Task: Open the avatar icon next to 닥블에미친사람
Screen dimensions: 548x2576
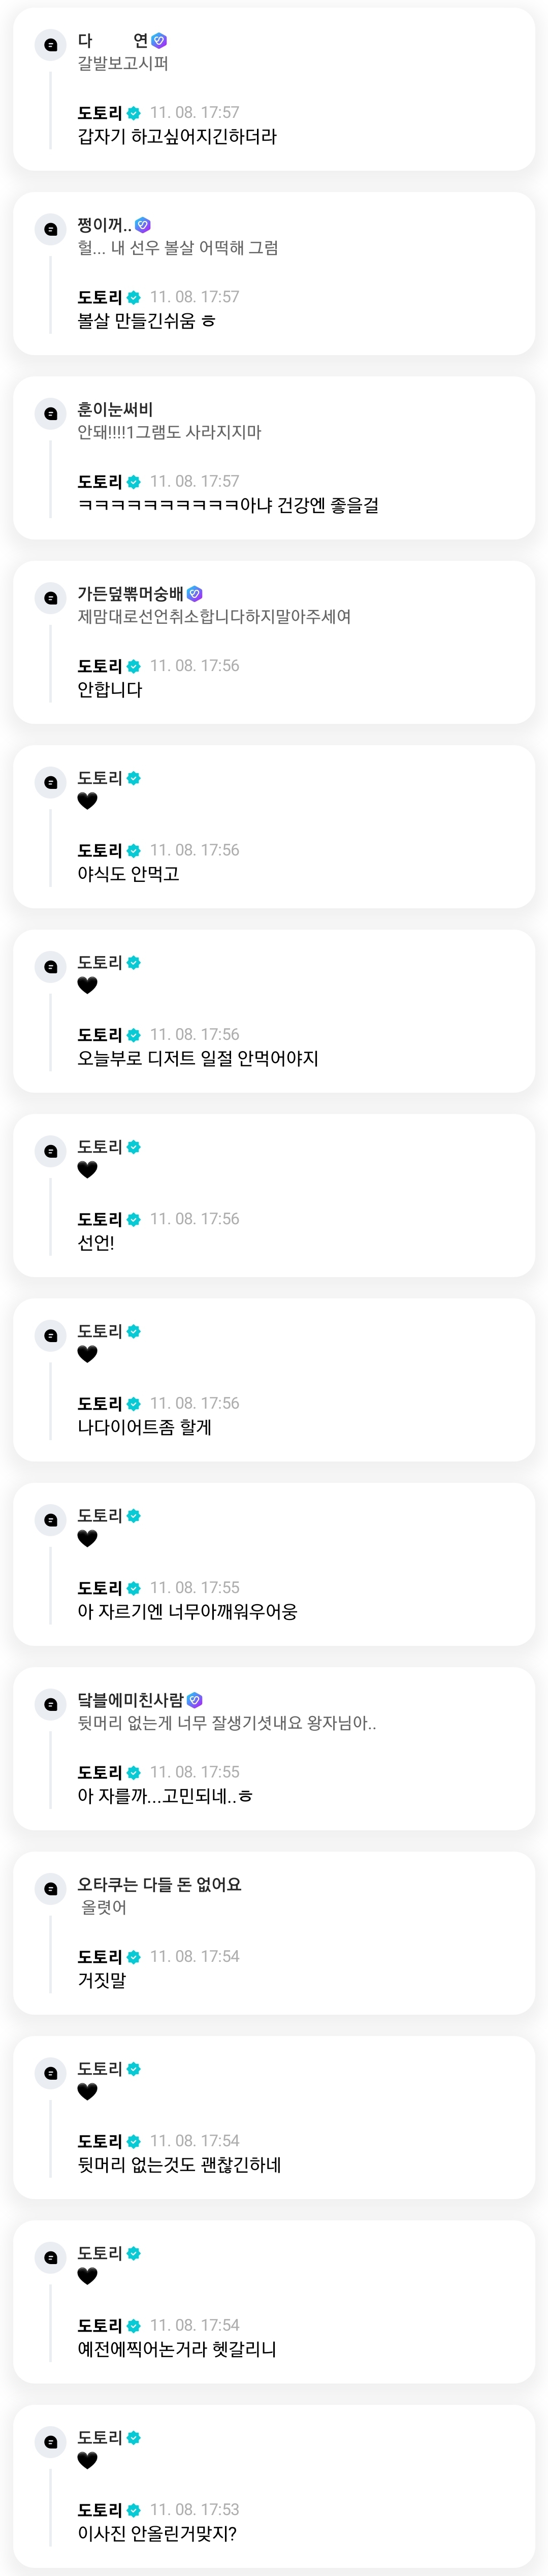Action: coord(50,1704)
